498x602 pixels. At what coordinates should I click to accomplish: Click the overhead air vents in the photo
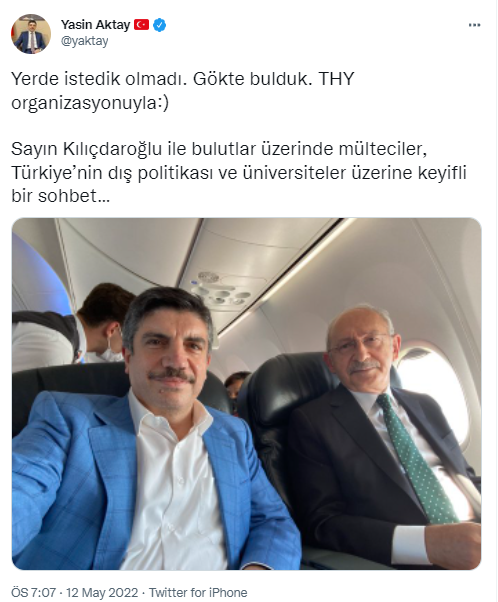coord(220,290)
